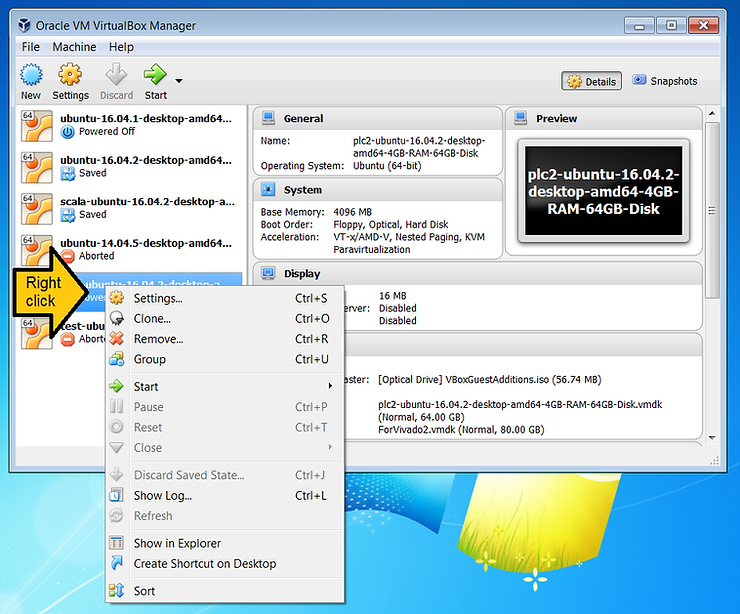Click the green Start arrow in toolbar
The height and width of the screenshot is (614, 740).
pos(155,74)
